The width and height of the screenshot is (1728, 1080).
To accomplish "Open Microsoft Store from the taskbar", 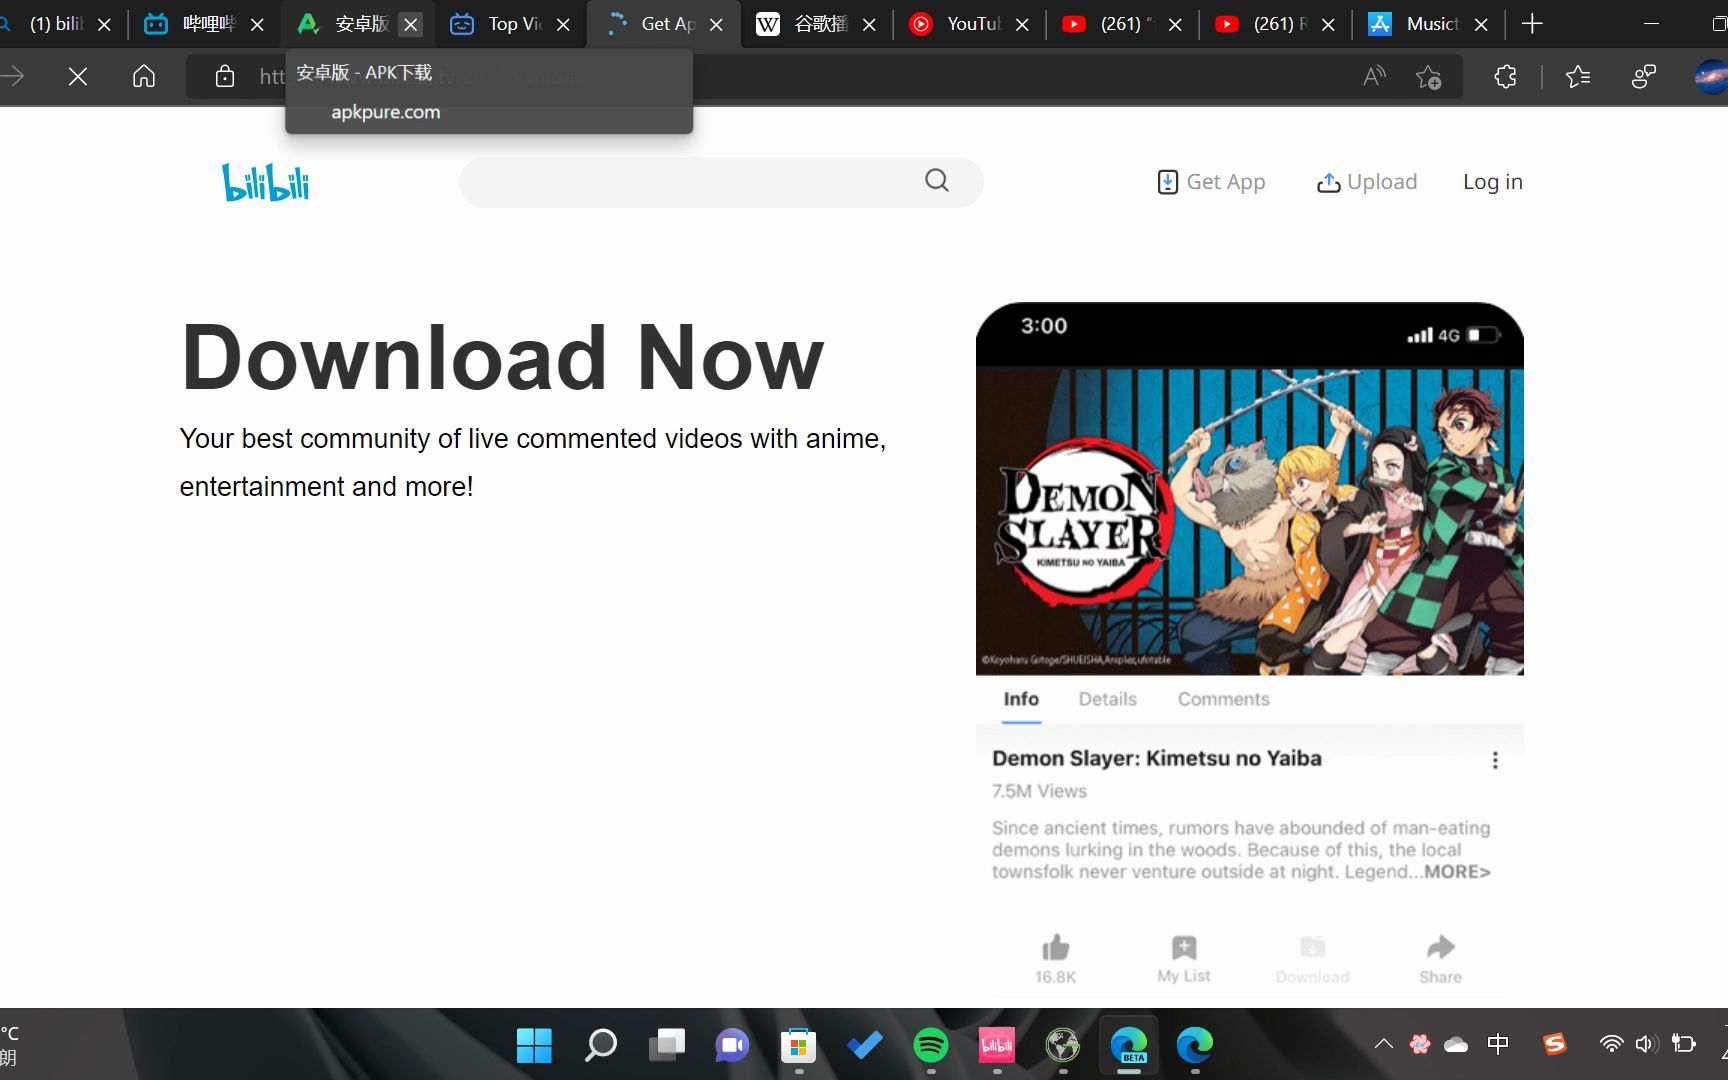I will coord(798,1046).
